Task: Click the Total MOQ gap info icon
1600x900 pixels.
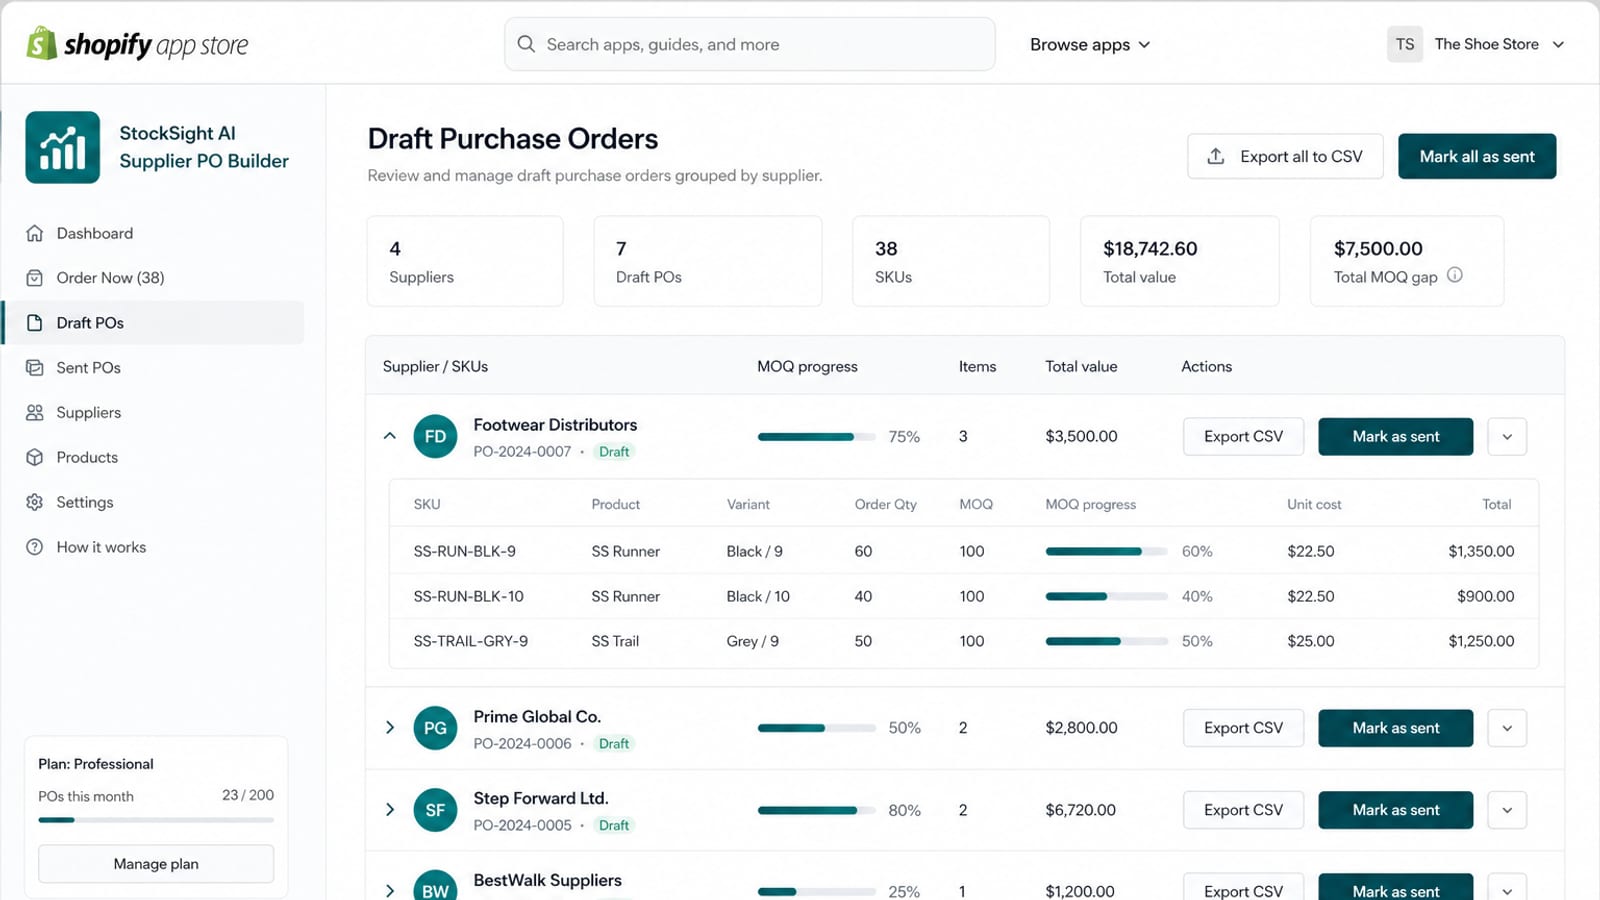Action: pyautogui.click(x=1455, y=275)
